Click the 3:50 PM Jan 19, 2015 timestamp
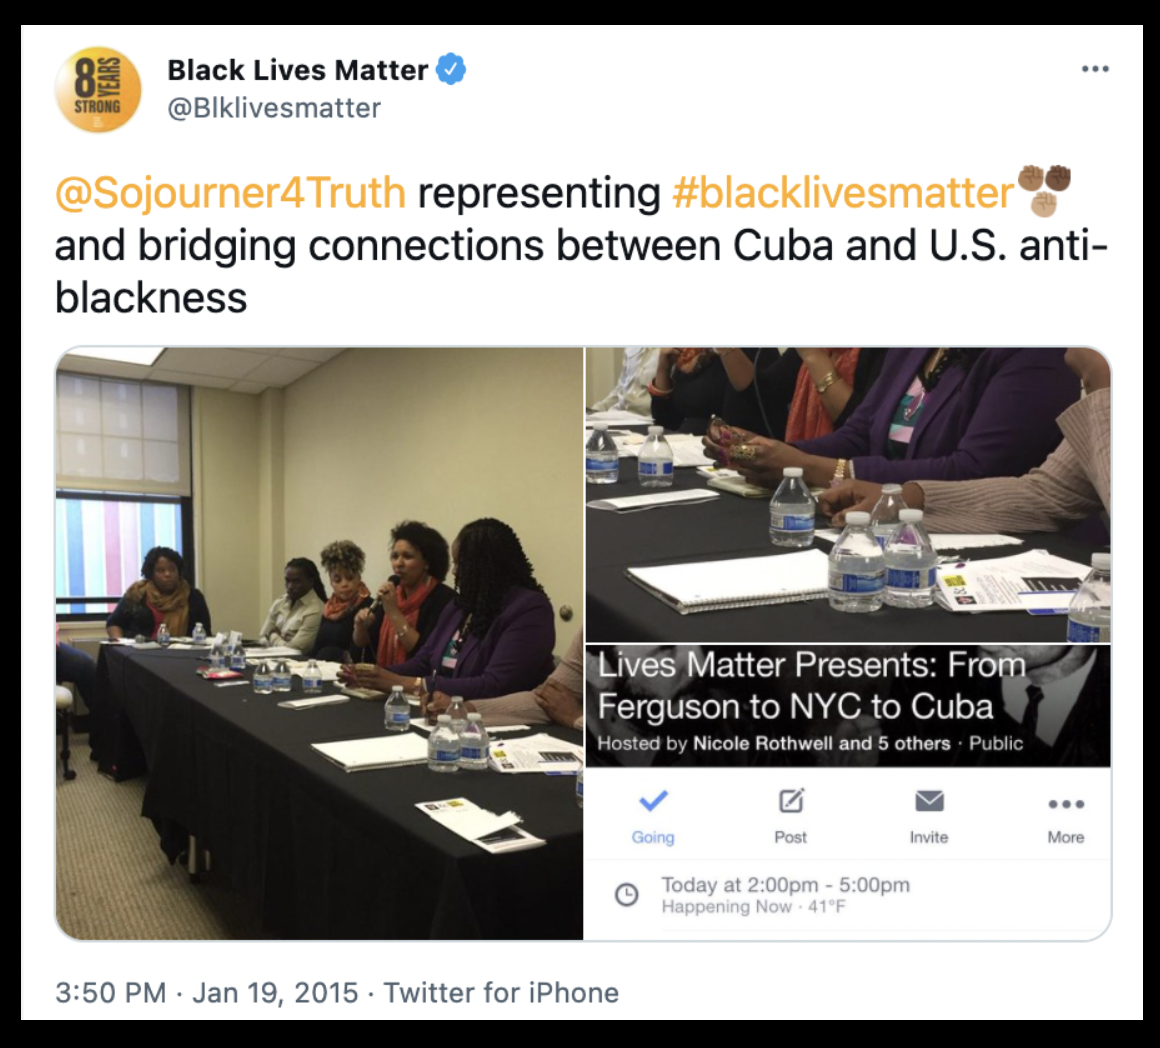Viewport: 1160px width, 1048px height. click(206, 993)
